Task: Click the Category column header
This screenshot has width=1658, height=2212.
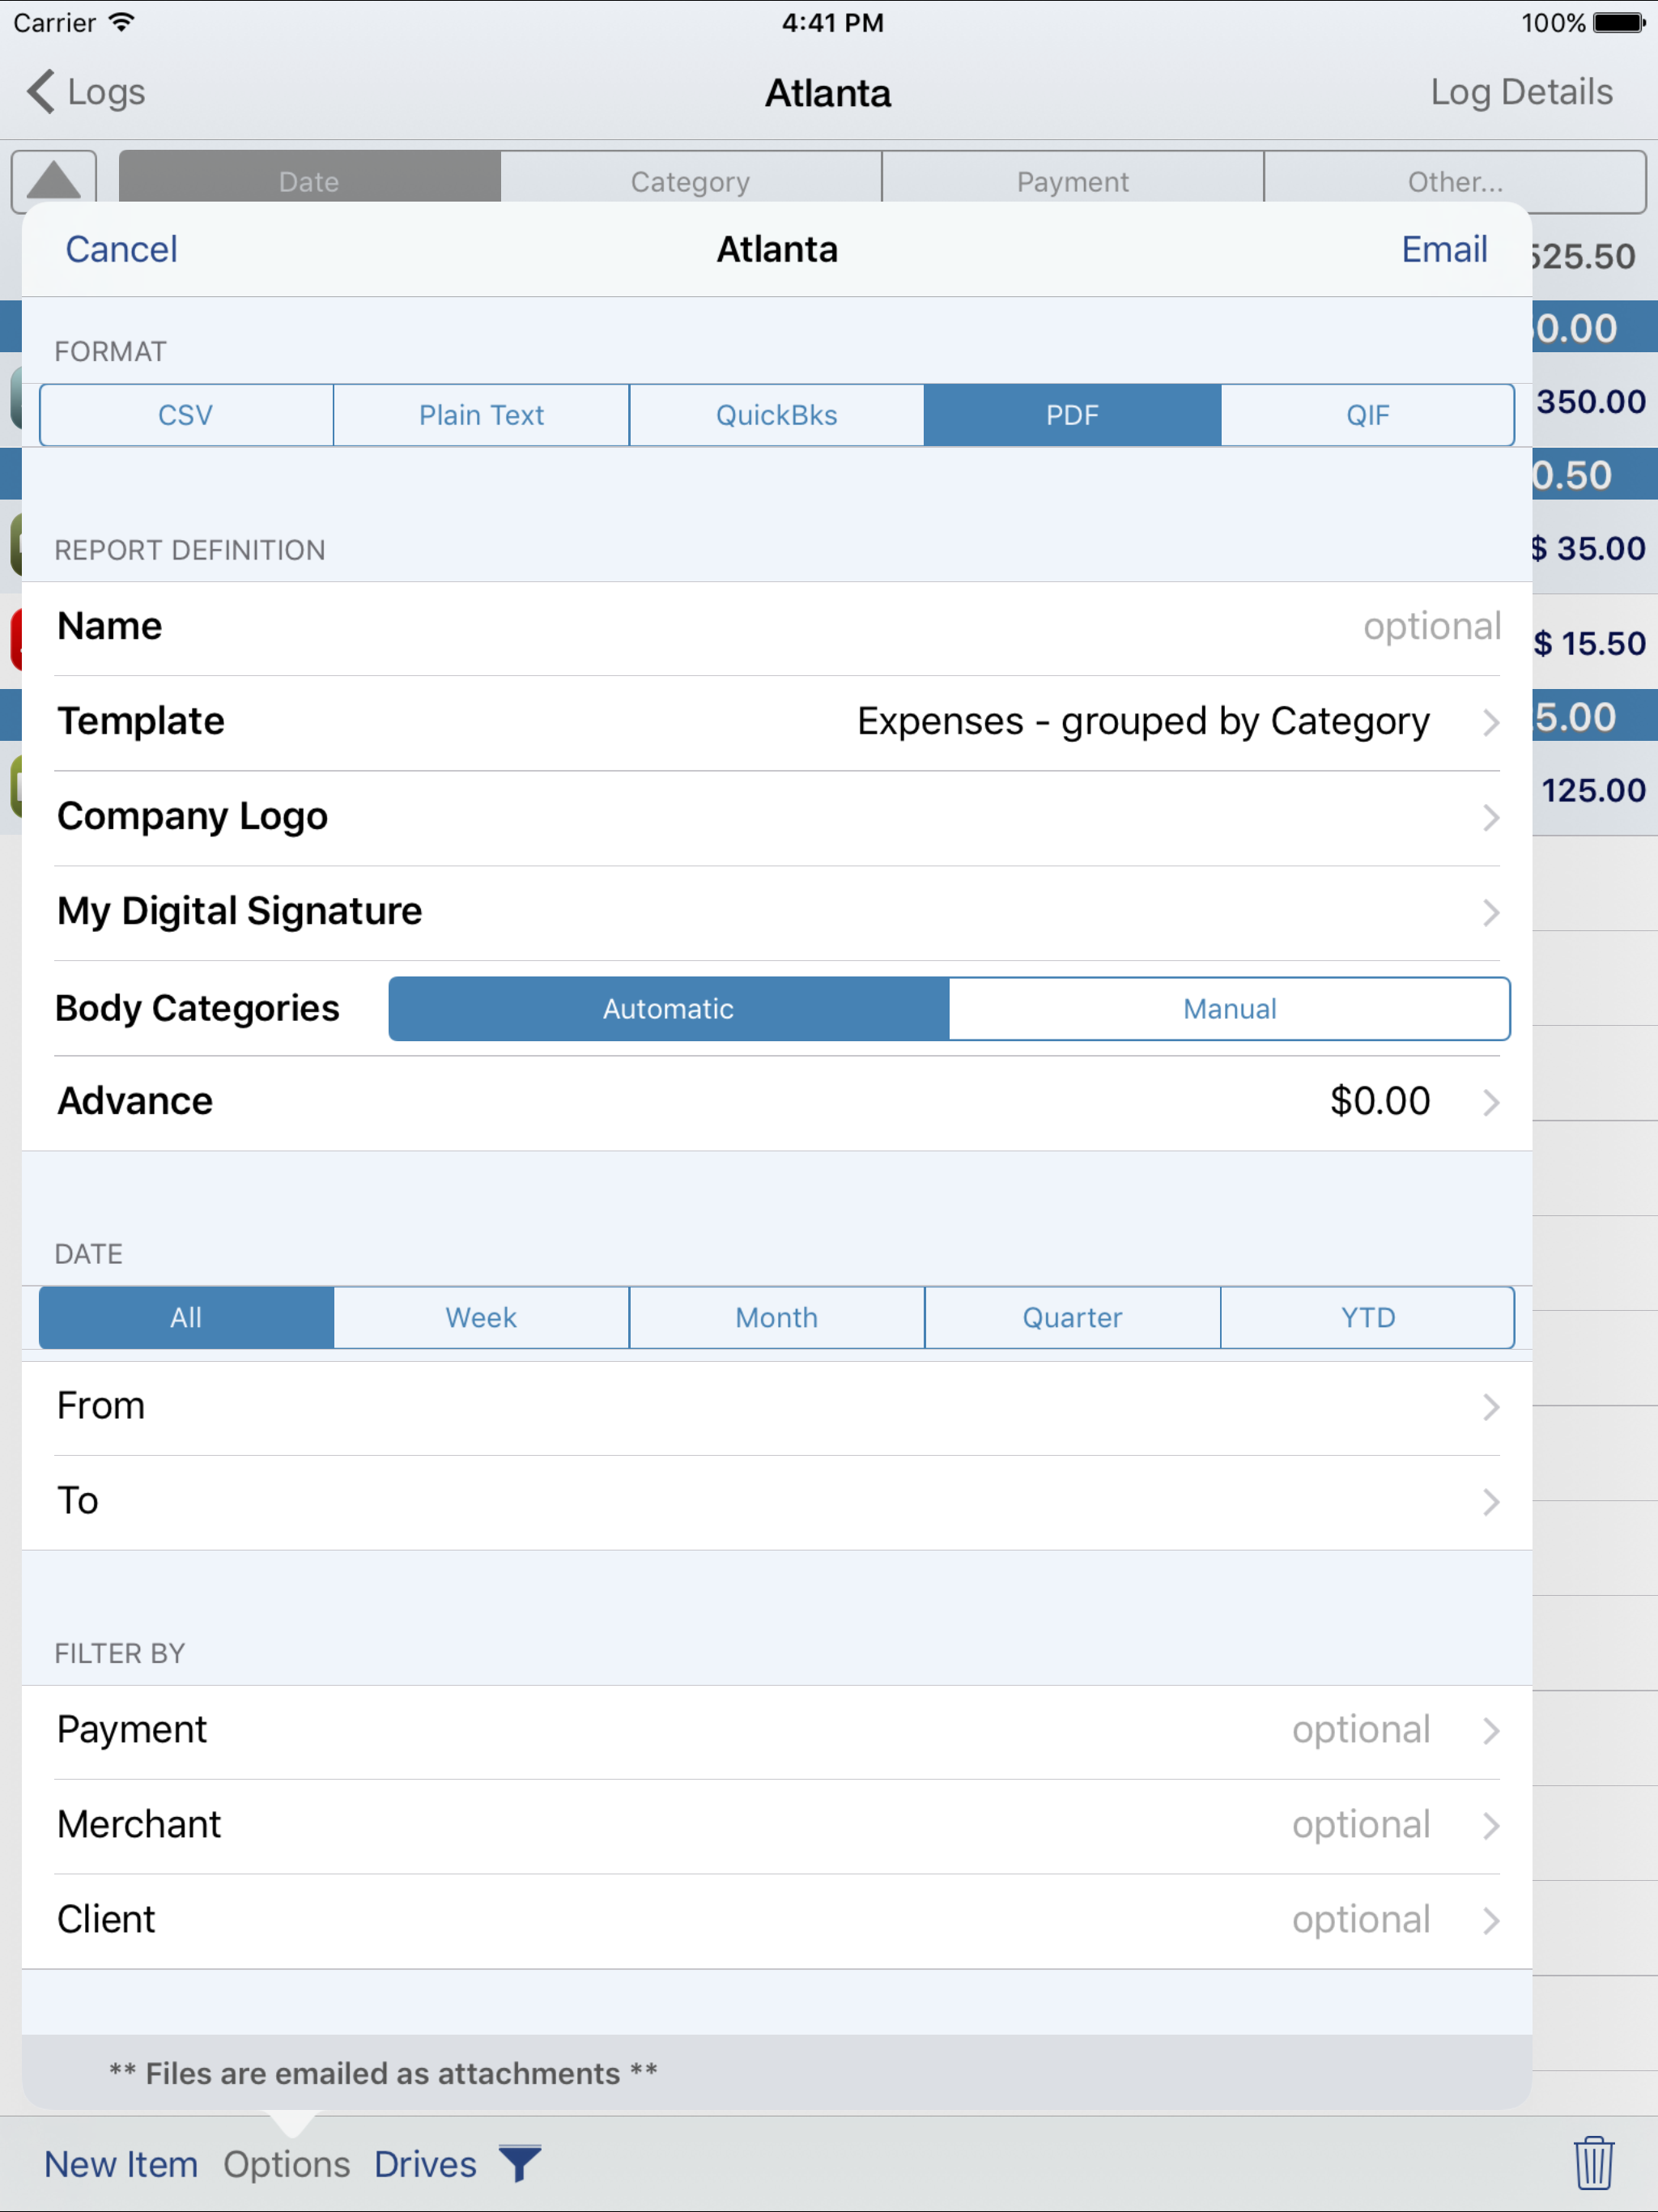Action: click(x=689, y=180)
